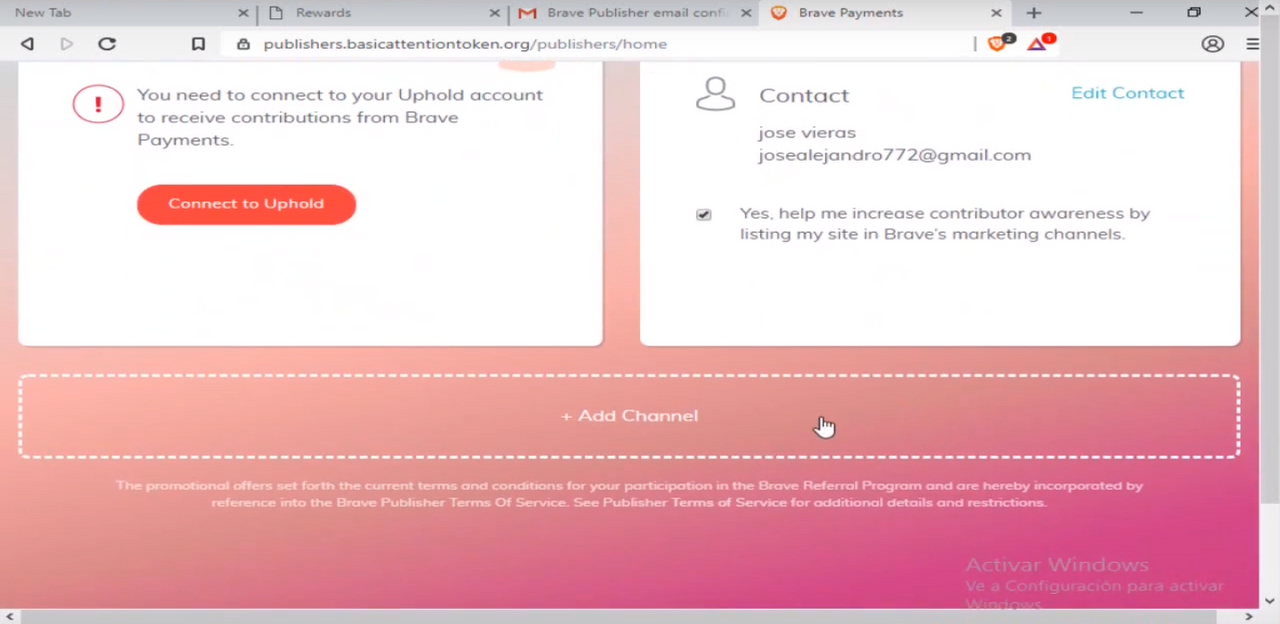Click the contact email josealejandro772@gmail.com
The width and height of the screenshot is (1280, 624).
[894, 155]
